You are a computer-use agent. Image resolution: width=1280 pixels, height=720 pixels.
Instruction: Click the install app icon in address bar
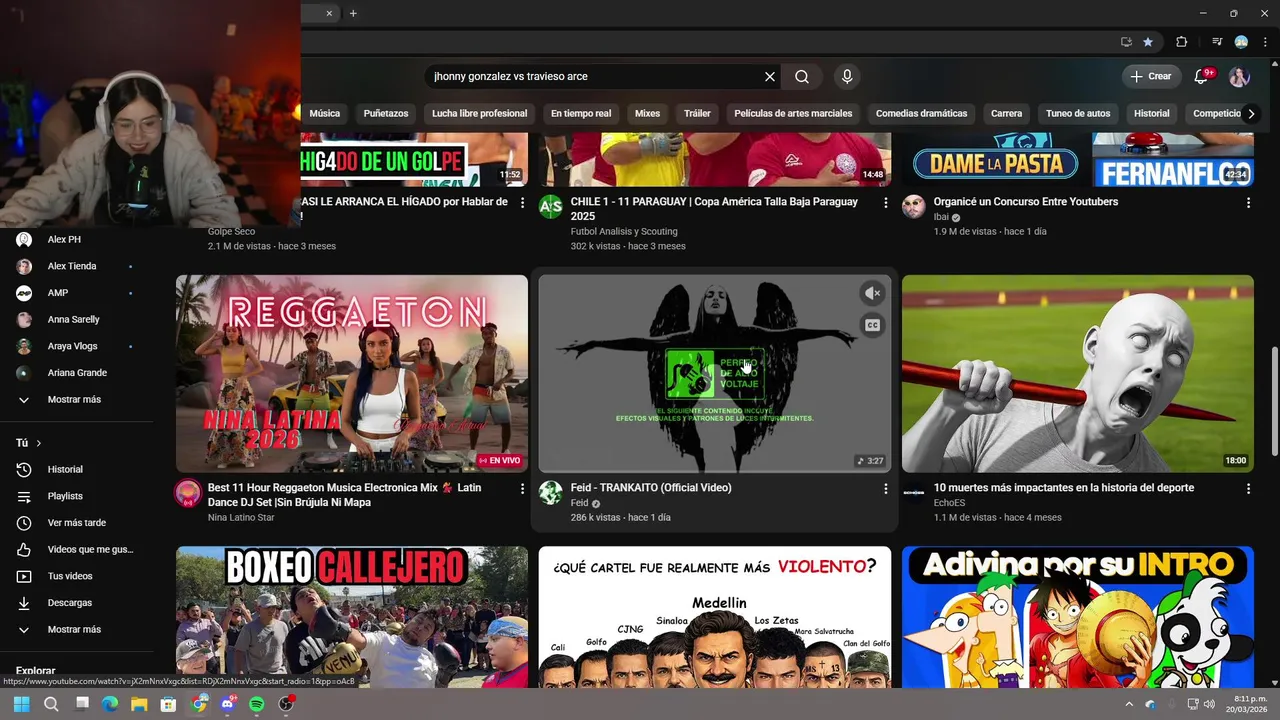[x=1126, y=42]
